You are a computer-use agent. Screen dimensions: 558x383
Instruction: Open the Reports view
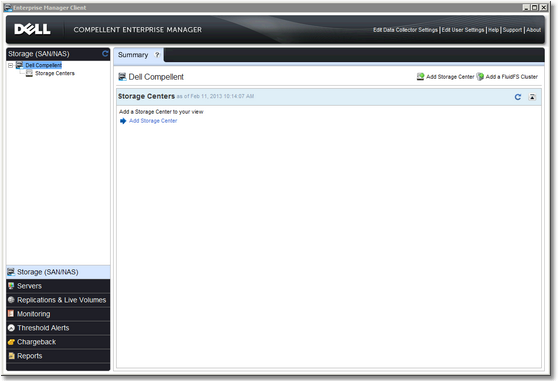point(58,356)
